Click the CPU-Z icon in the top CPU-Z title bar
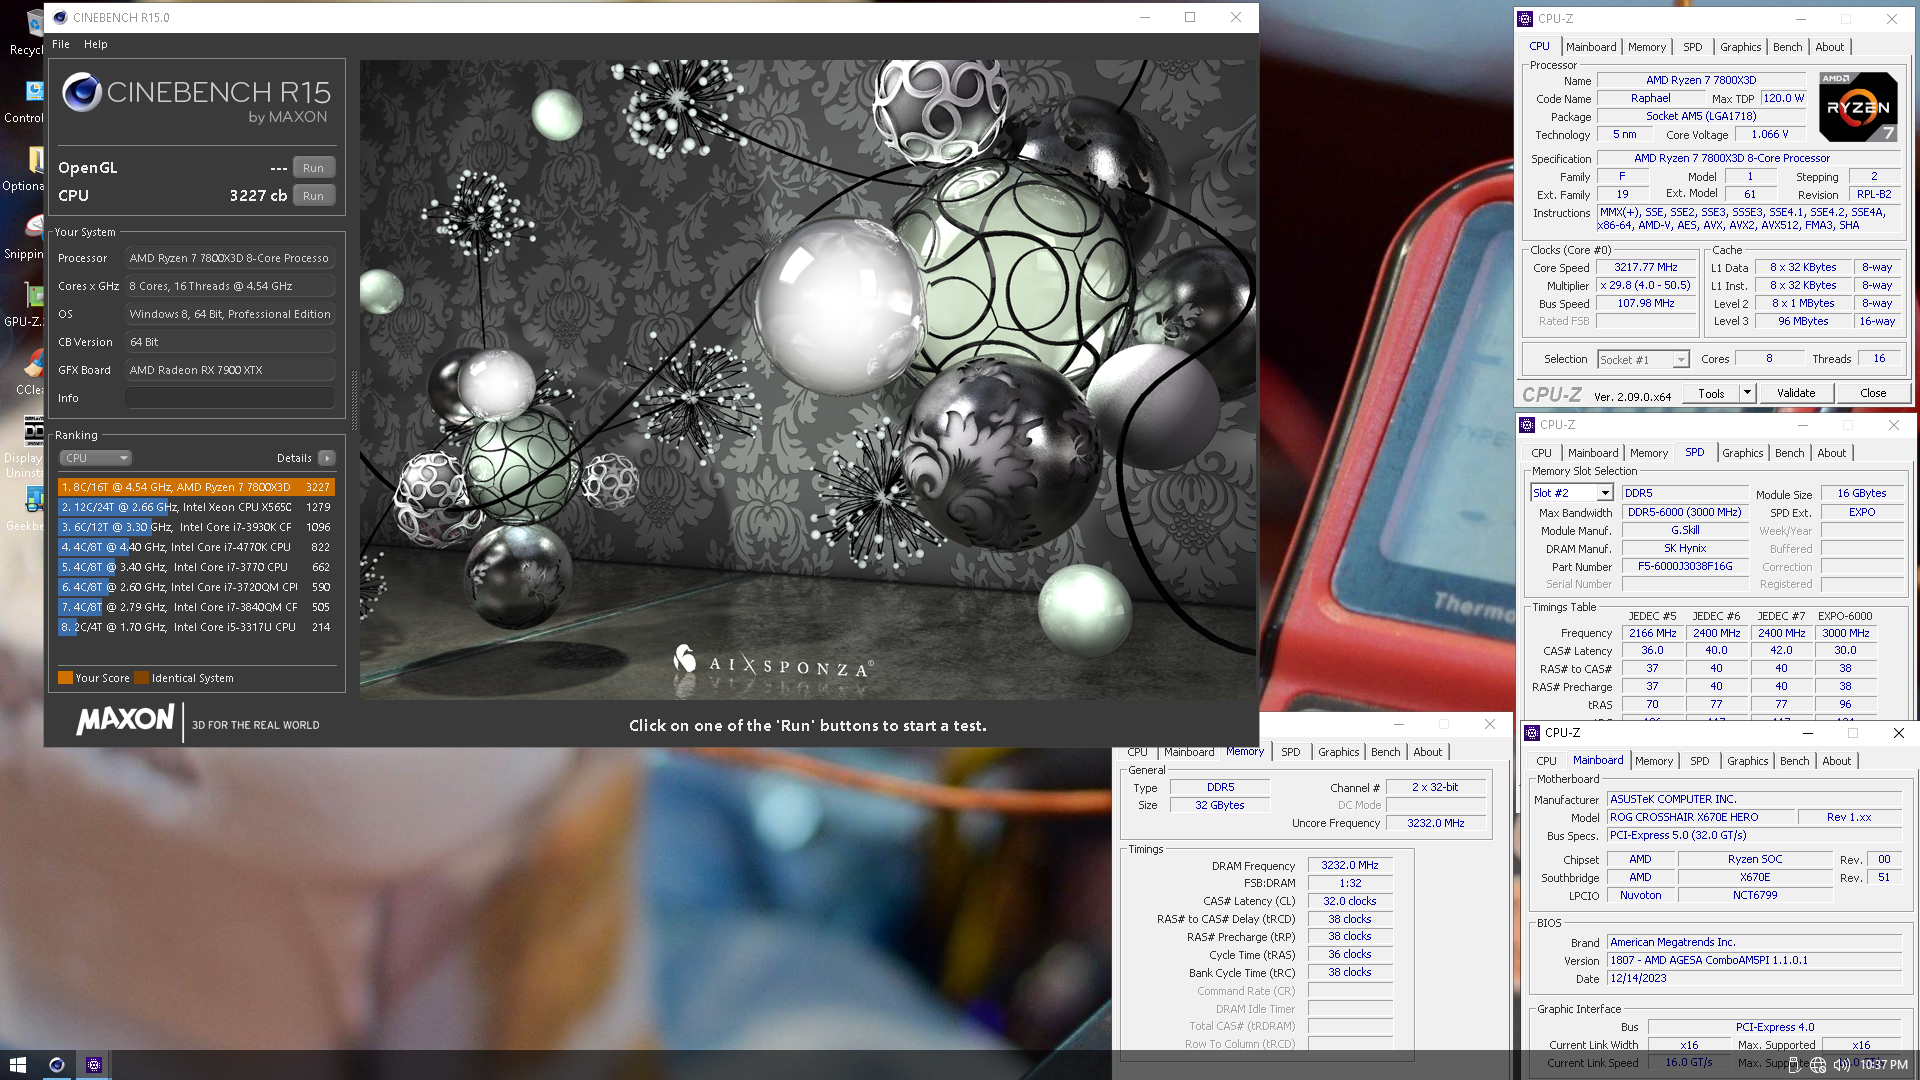The width and height of the screenshot is (1920, 1080). tap(1525, 18)
